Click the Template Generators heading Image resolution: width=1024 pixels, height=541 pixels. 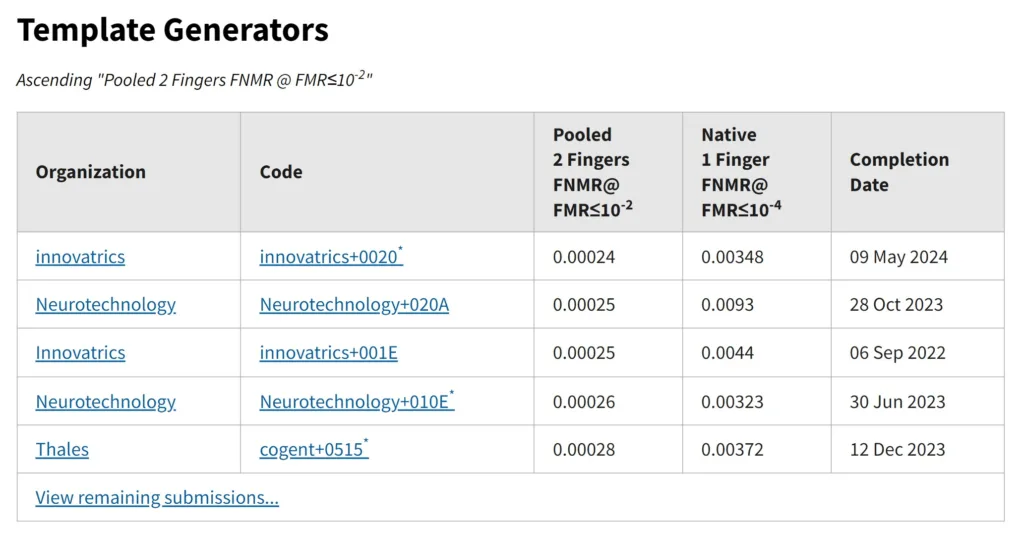pyautogui.click(x=173, y=31)
